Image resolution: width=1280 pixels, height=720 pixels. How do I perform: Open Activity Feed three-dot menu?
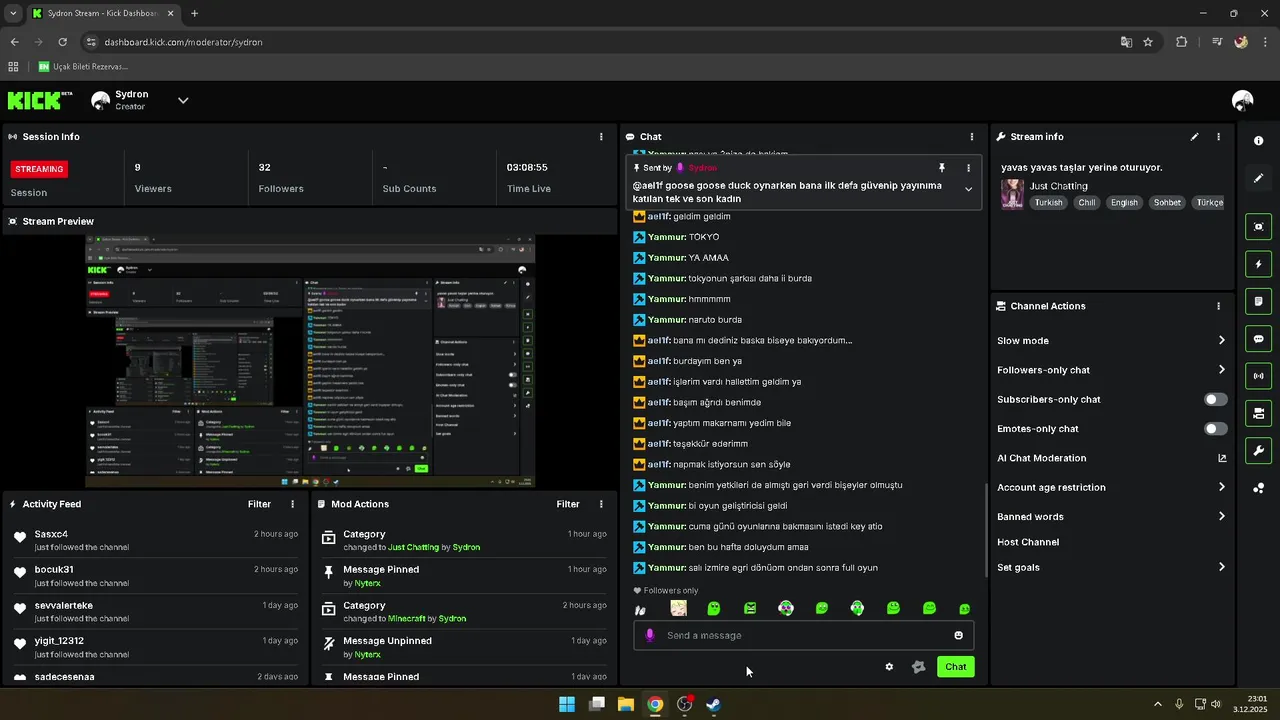click(292, 504)
